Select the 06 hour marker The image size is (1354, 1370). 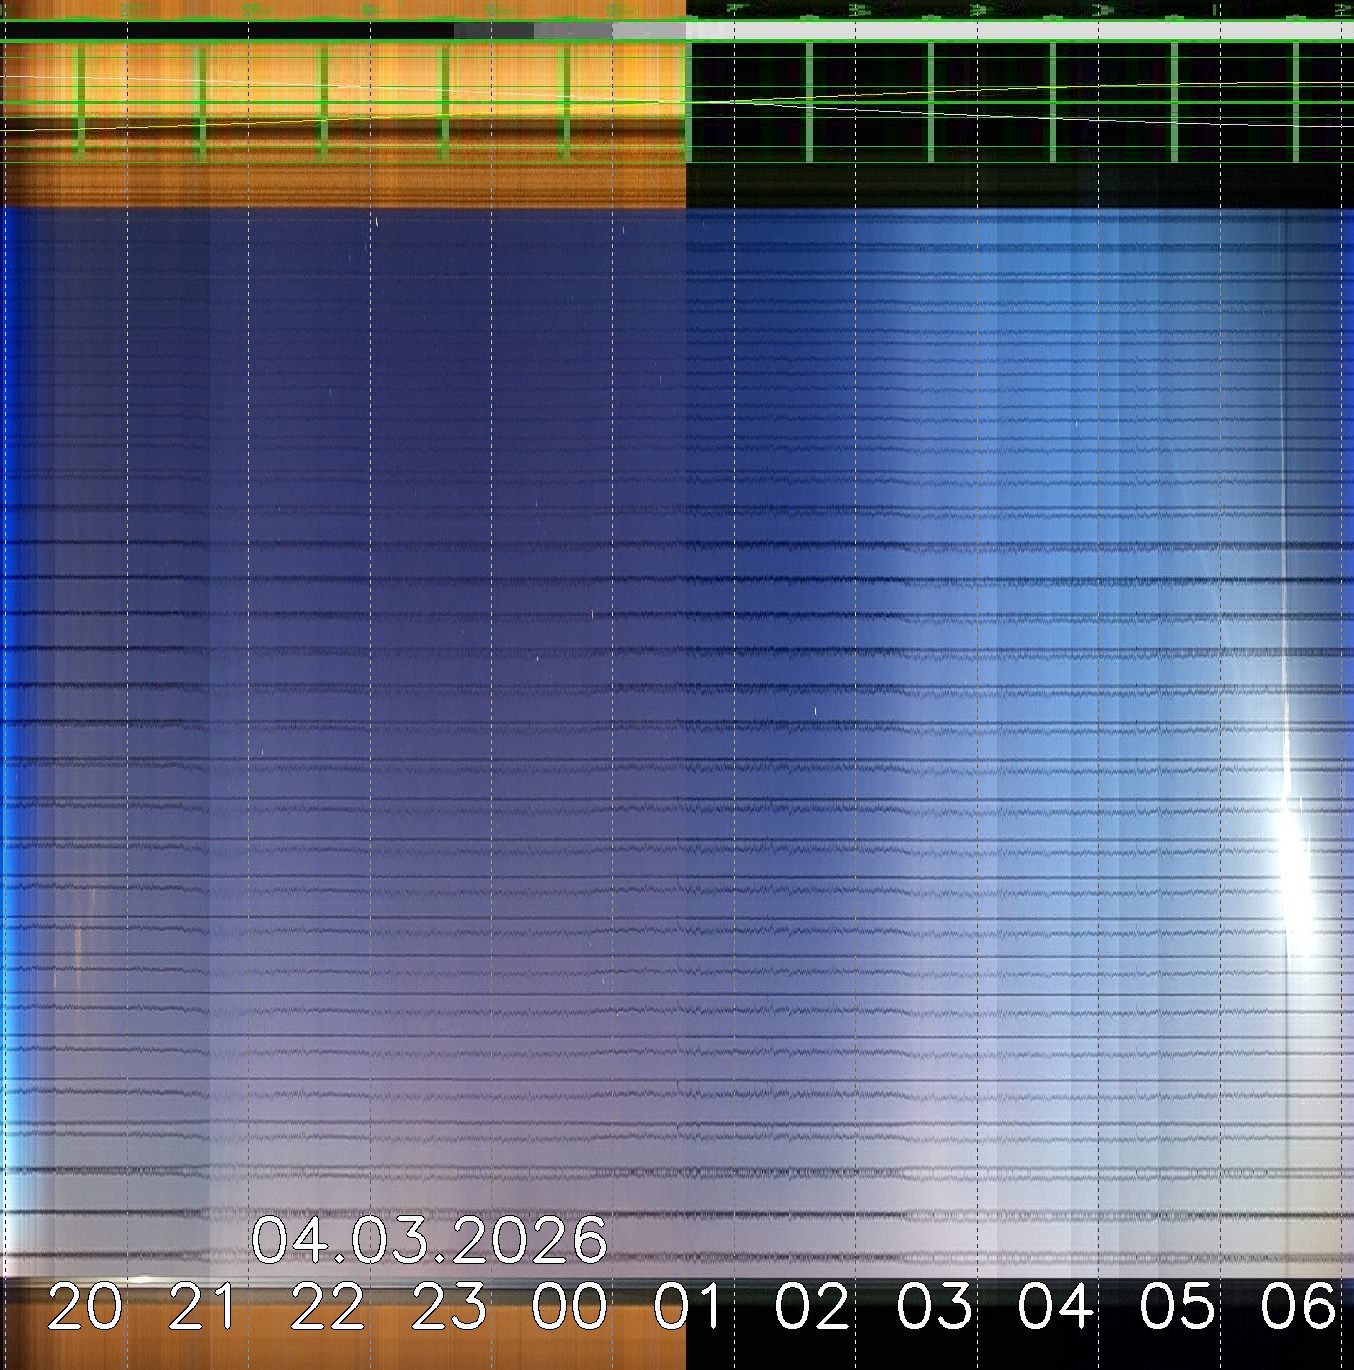tap(1298, 1307)
